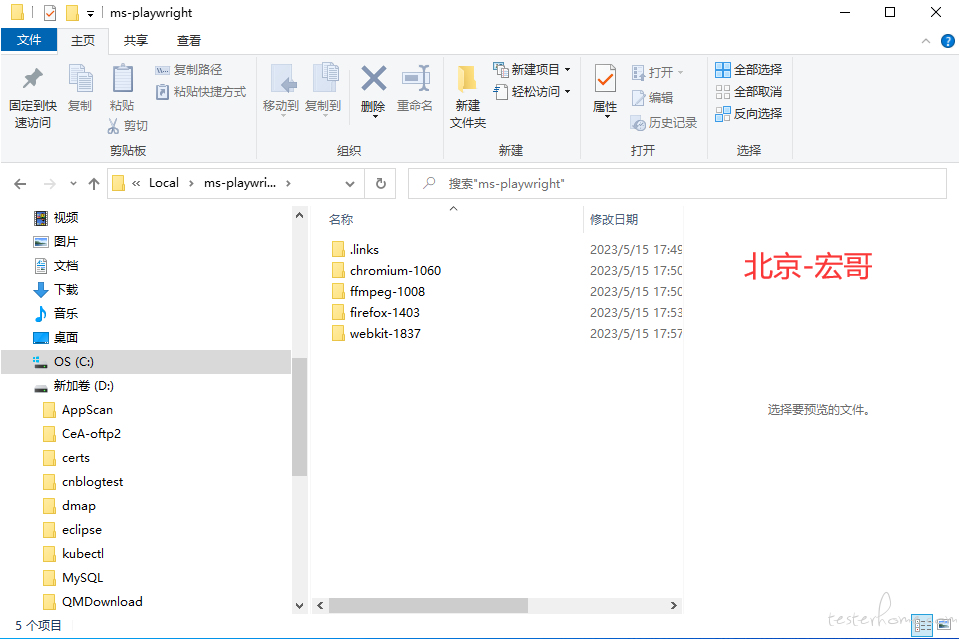Screen dimensions: 959x639
Task: Click the navigation pane scroll down arrow
Action: (300, 606)
